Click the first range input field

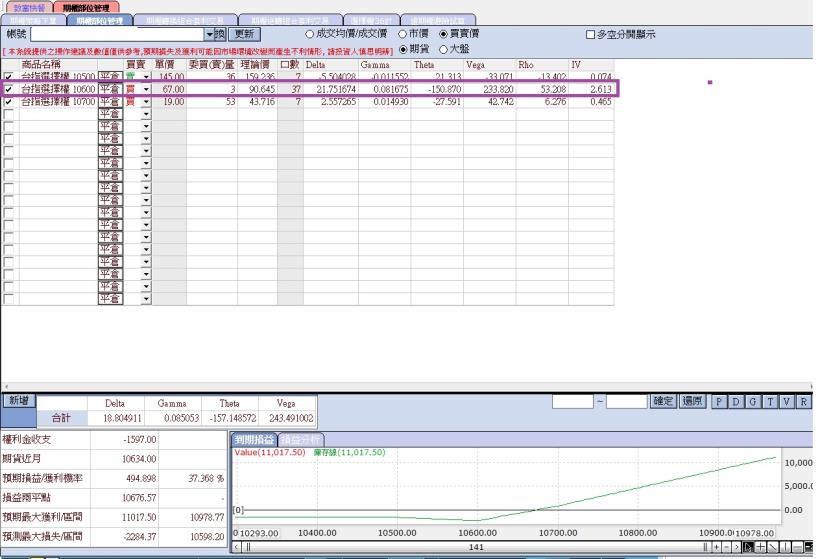[573, 401]
